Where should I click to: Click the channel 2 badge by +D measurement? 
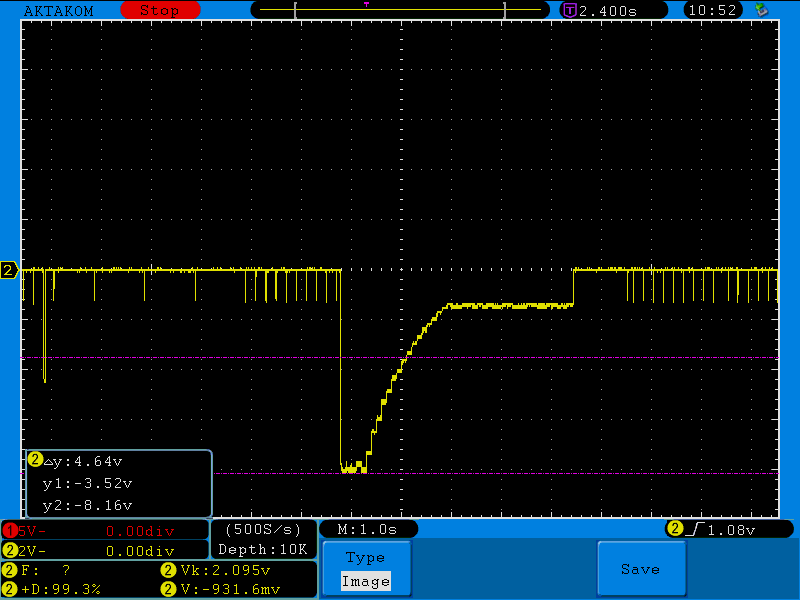tap(10, 589)
